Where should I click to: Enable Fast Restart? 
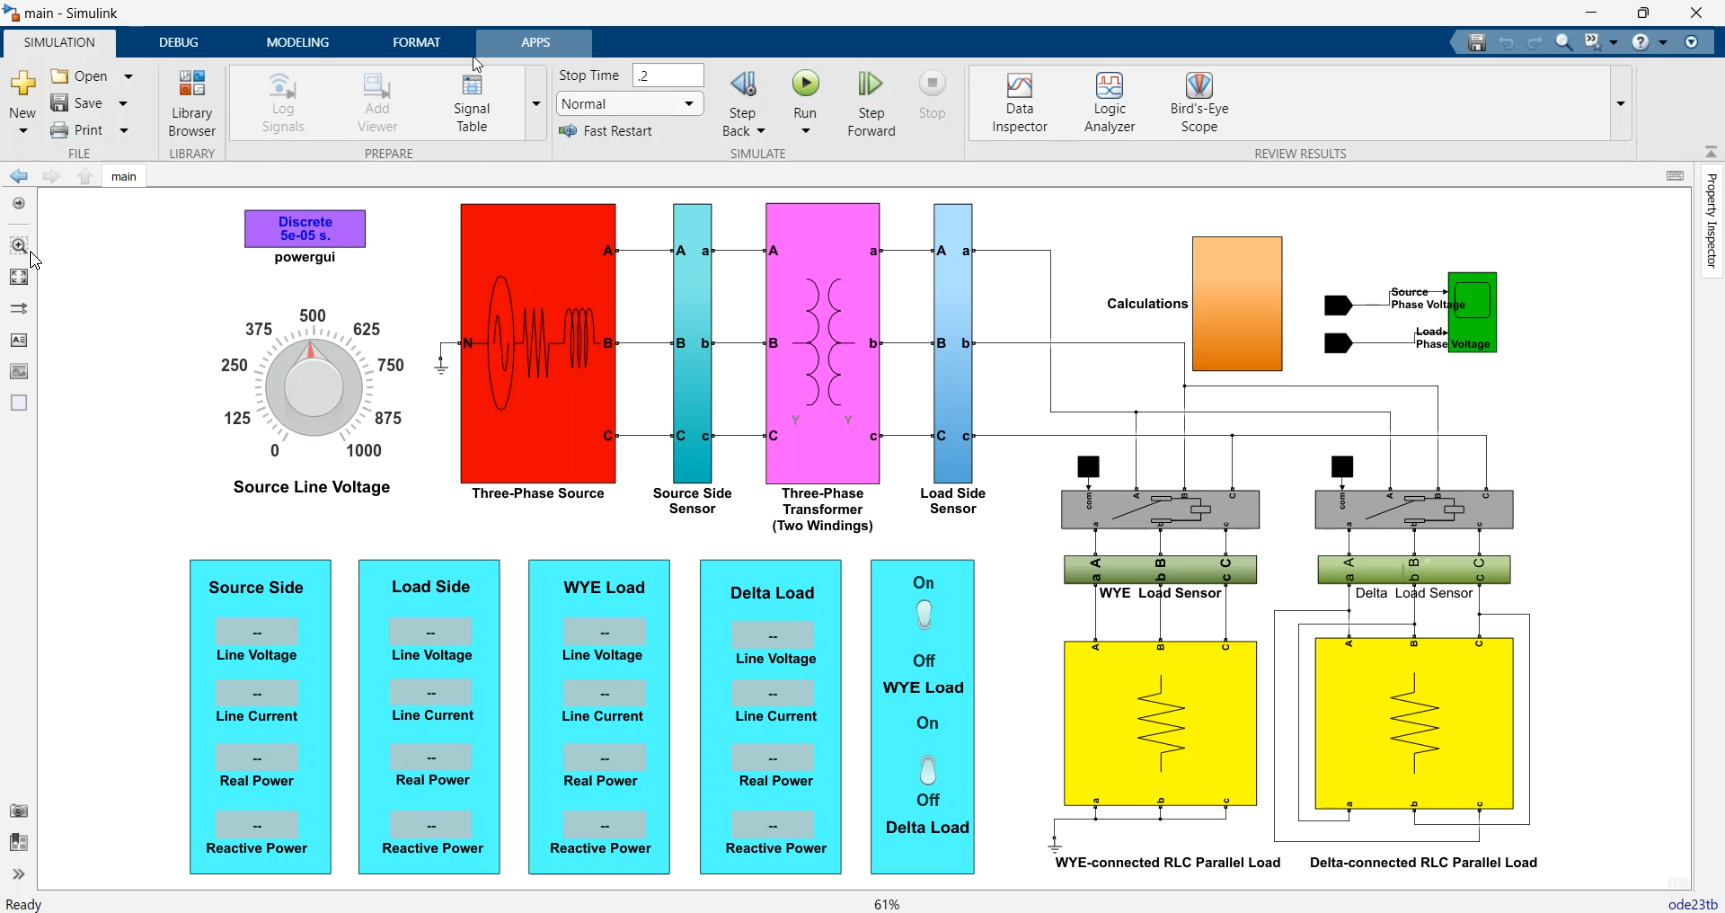[606, 130]
